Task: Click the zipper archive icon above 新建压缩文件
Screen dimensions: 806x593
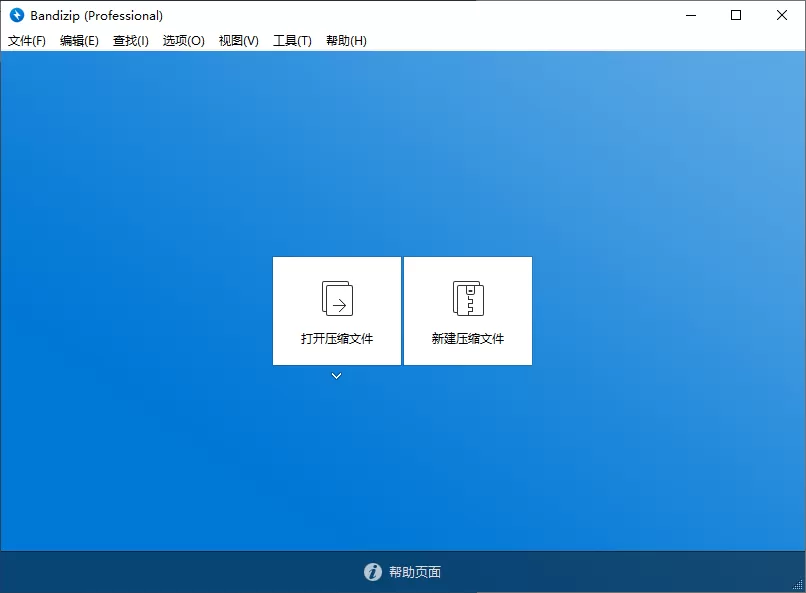Action: (467, 297)
